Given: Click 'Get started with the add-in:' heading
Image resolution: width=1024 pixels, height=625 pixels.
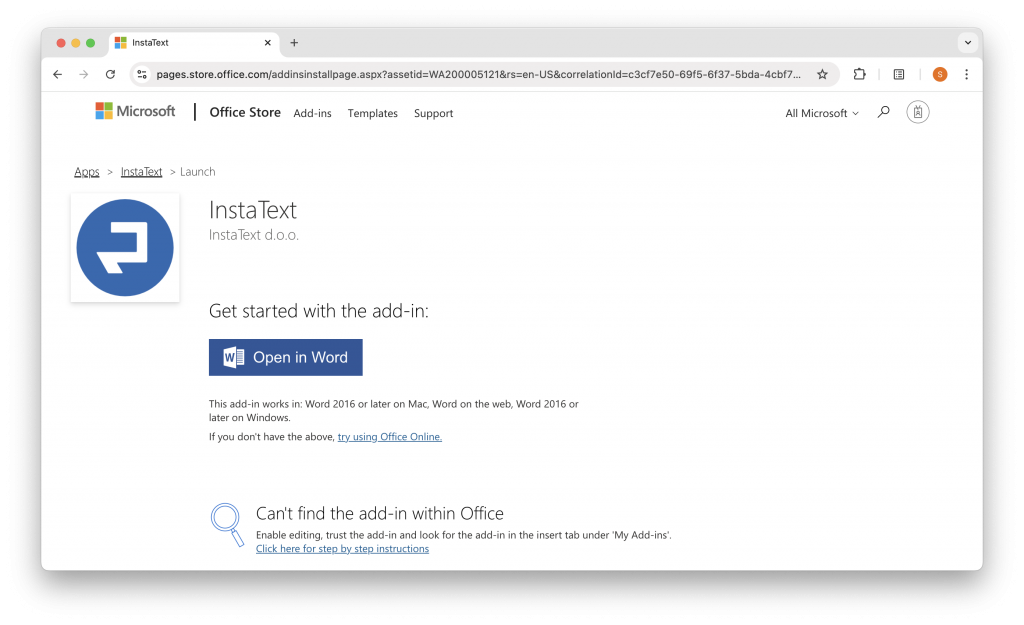Looking at the screenshot, I should pos(319,311).
